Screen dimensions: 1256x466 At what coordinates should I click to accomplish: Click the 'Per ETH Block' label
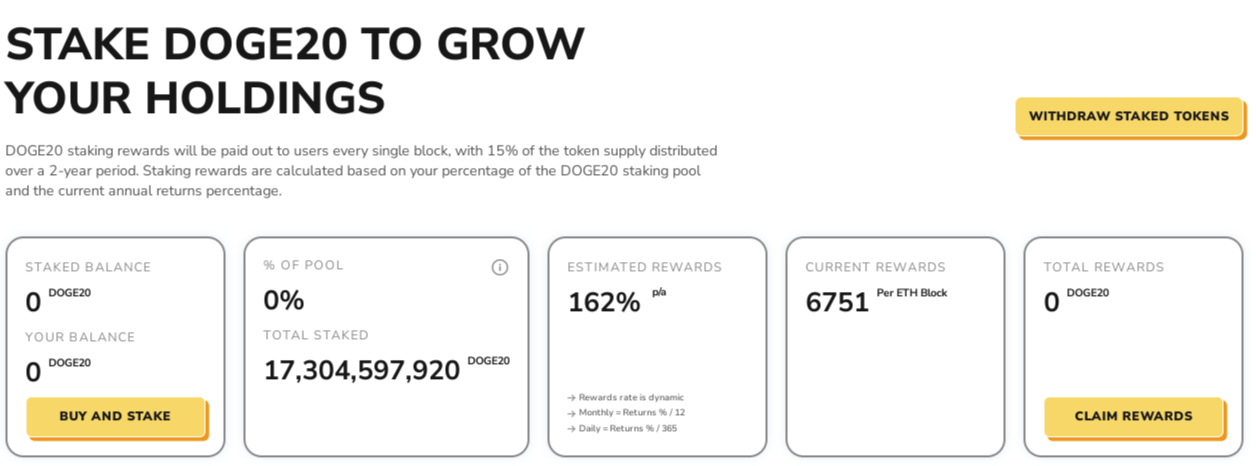click(x=912, y=293)
